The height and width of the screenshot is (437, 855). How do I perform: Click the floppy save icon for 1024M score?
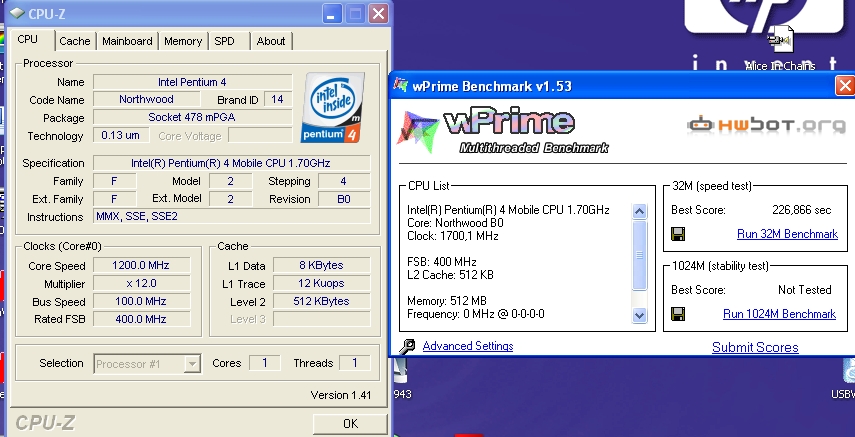tap(678, 314)
